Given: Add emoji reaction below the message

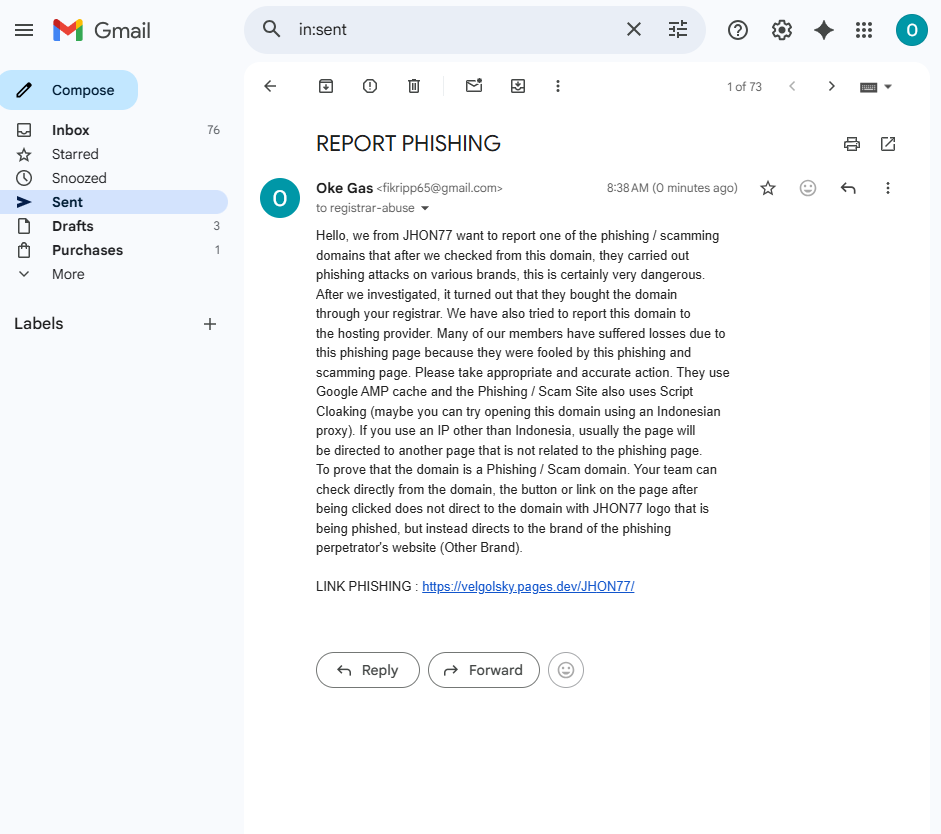Looking at the screenshot, I should (566, 670).
